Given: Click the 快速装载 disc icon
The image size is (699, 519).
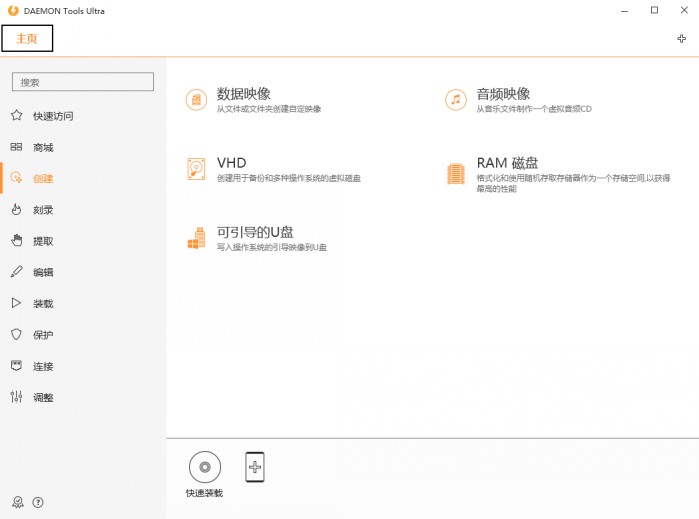Looking at the screenshot, I should click(205, 467).
